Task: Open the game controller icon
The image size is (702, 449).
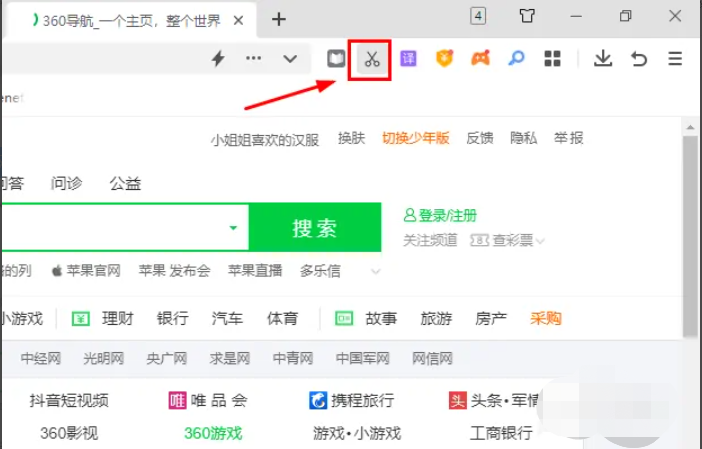Action: (481, 59)
